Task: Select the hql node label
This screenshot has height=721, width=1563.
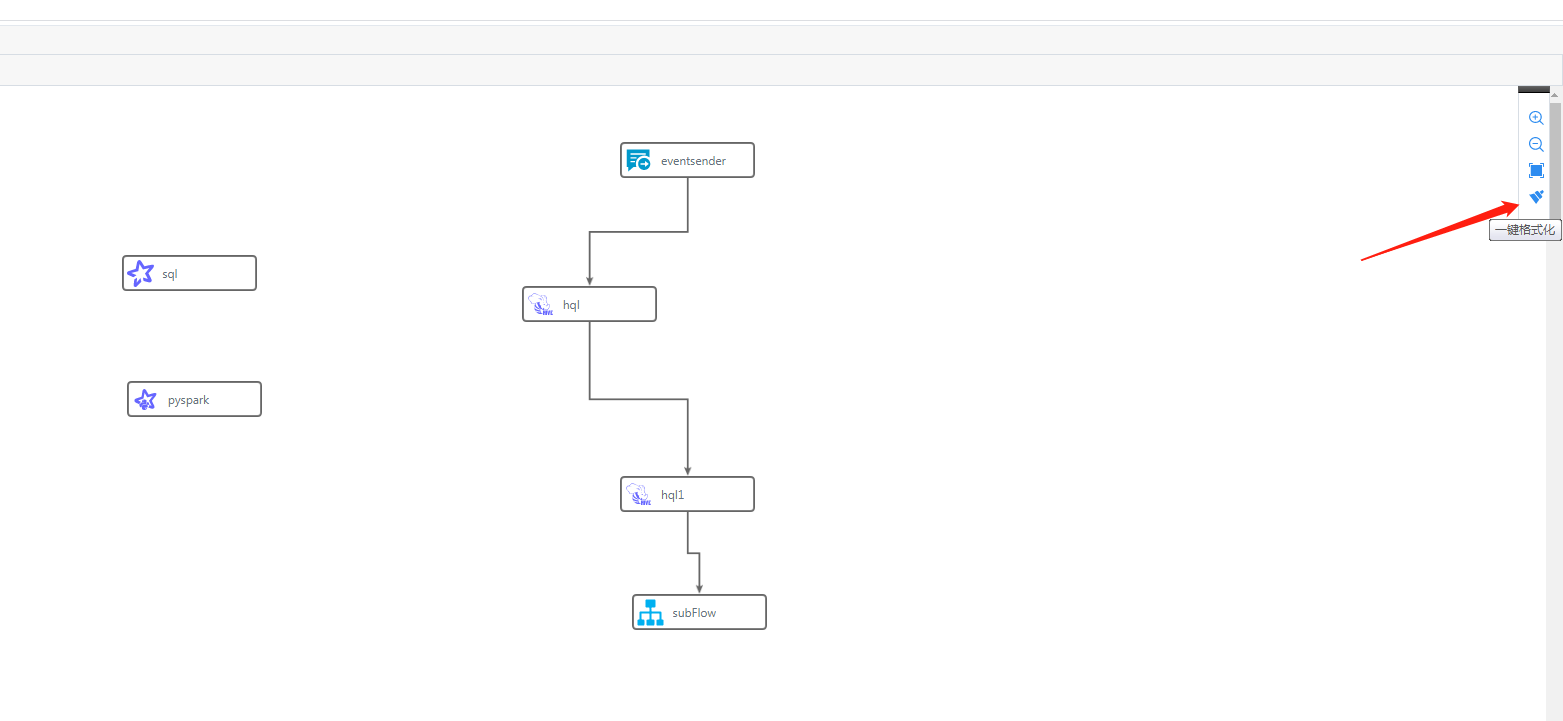Action: 571,305
